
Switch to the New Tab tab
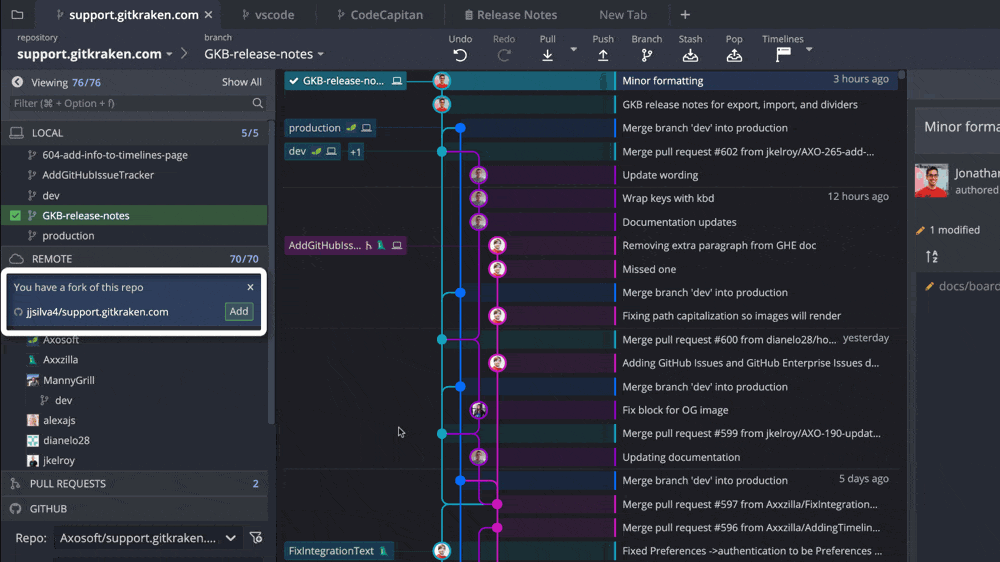tap(622, 14)
